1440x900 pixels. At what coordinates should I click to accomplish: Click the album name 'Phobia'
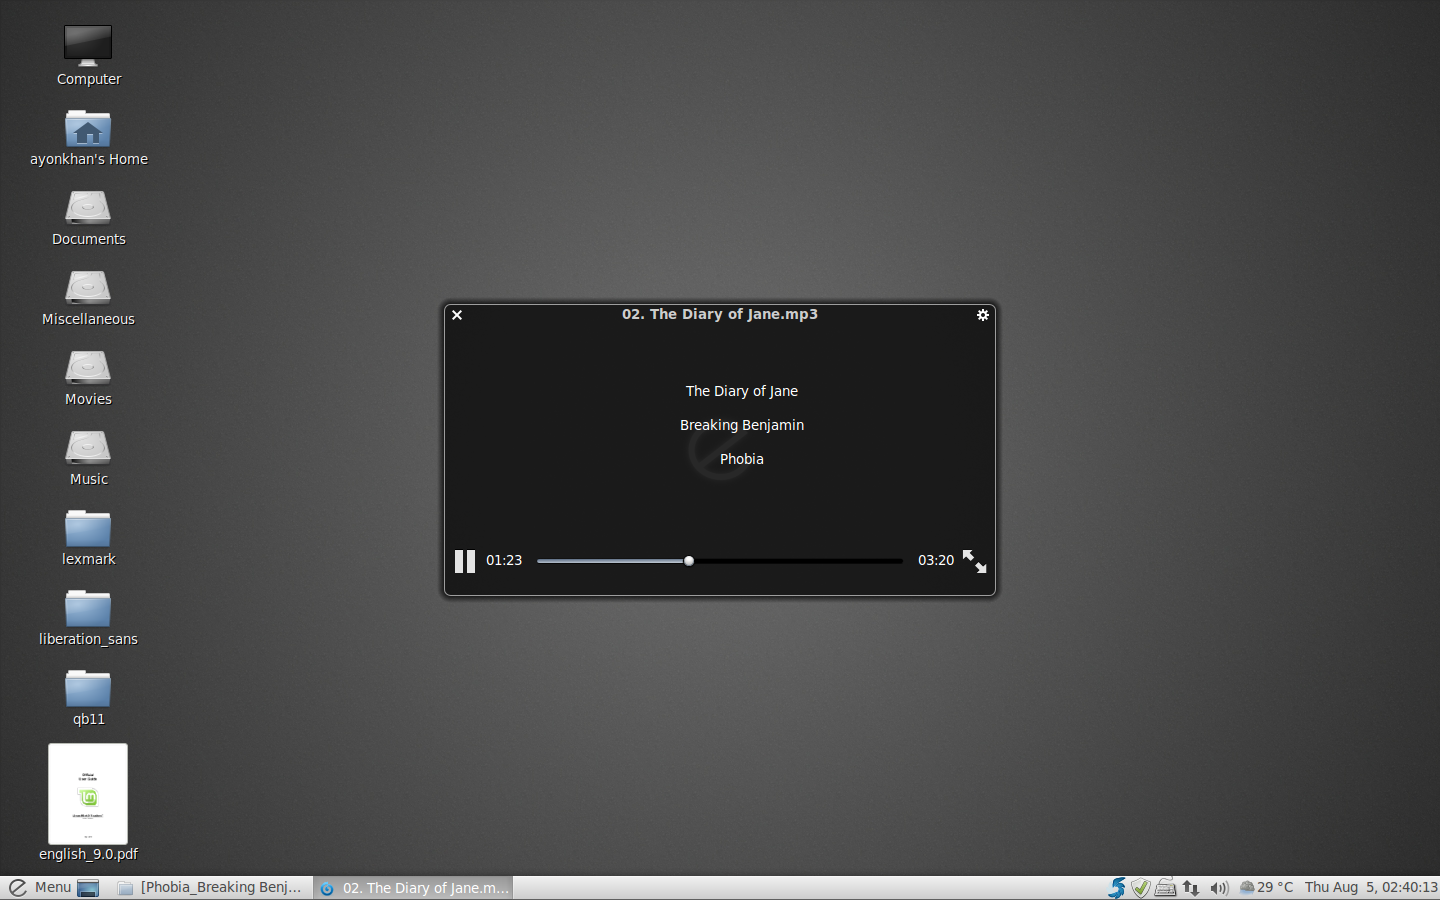pyautogui.click(x=742, y=459)
